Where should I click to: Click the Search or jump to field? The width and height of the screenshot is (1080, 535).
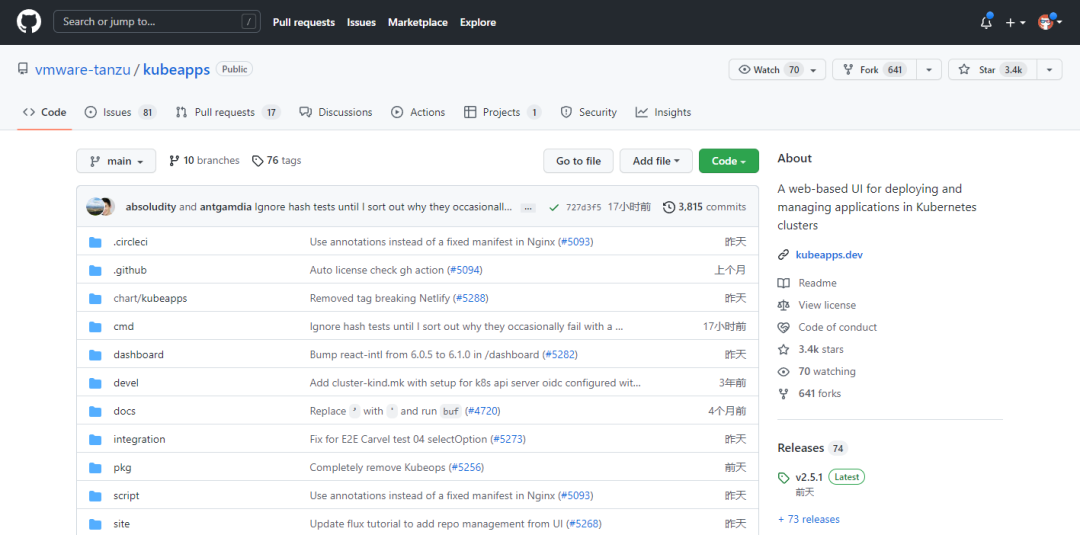pos(156,22)
